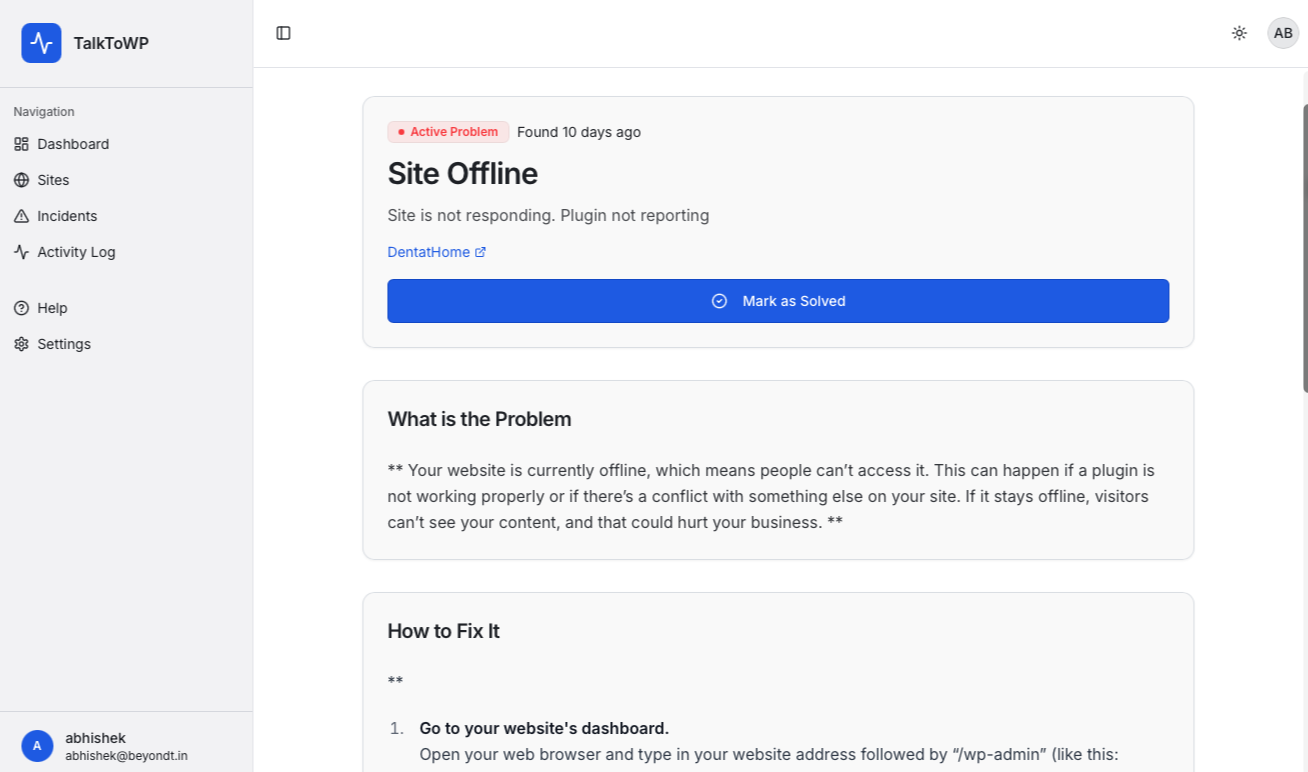Open the DentatHome site link
Screen dimensions: 1308x772
click(428, 251)
